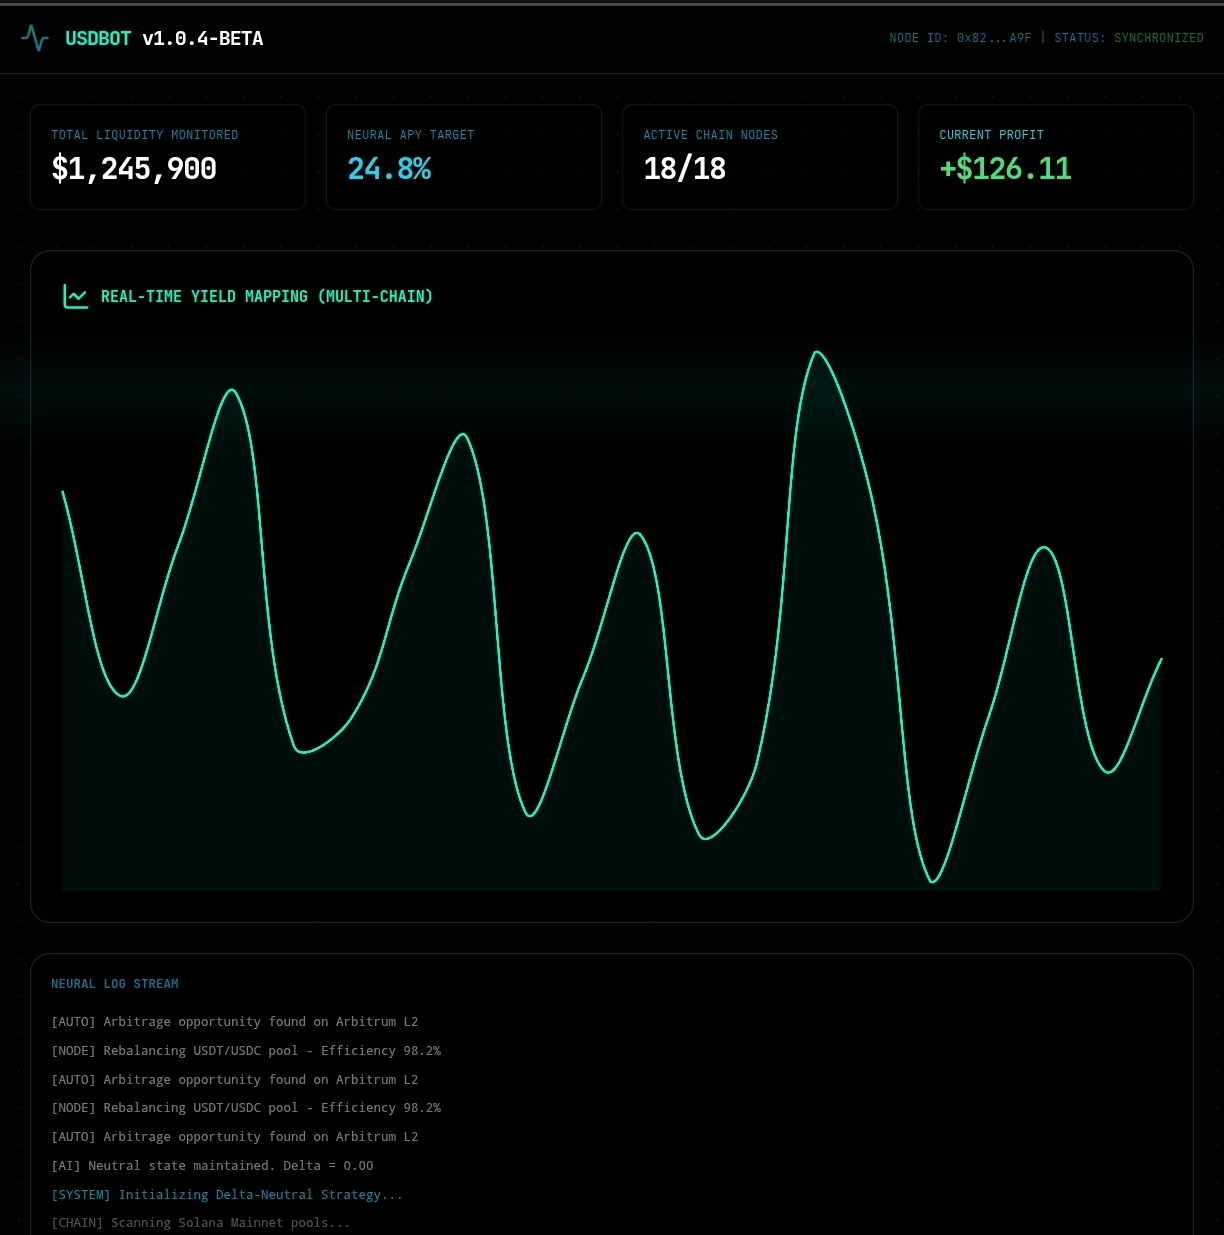
Task: Click the Real-Time Yield Mapping chart title
Action: (267, 297)
